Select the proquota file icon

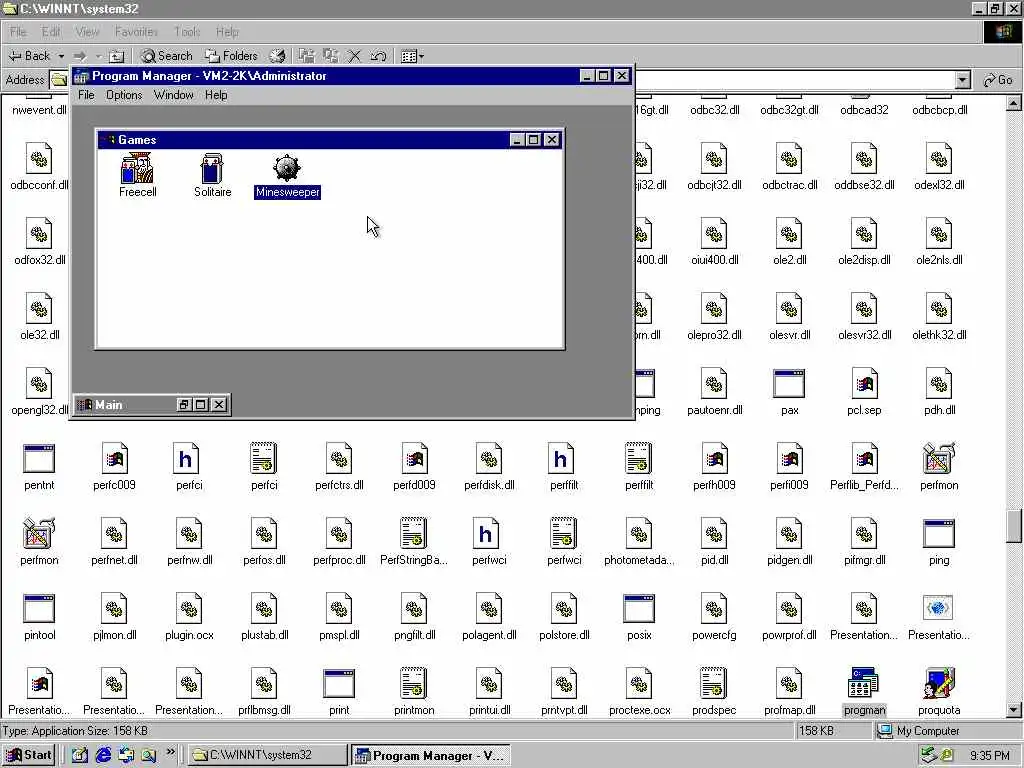point(939,682)
